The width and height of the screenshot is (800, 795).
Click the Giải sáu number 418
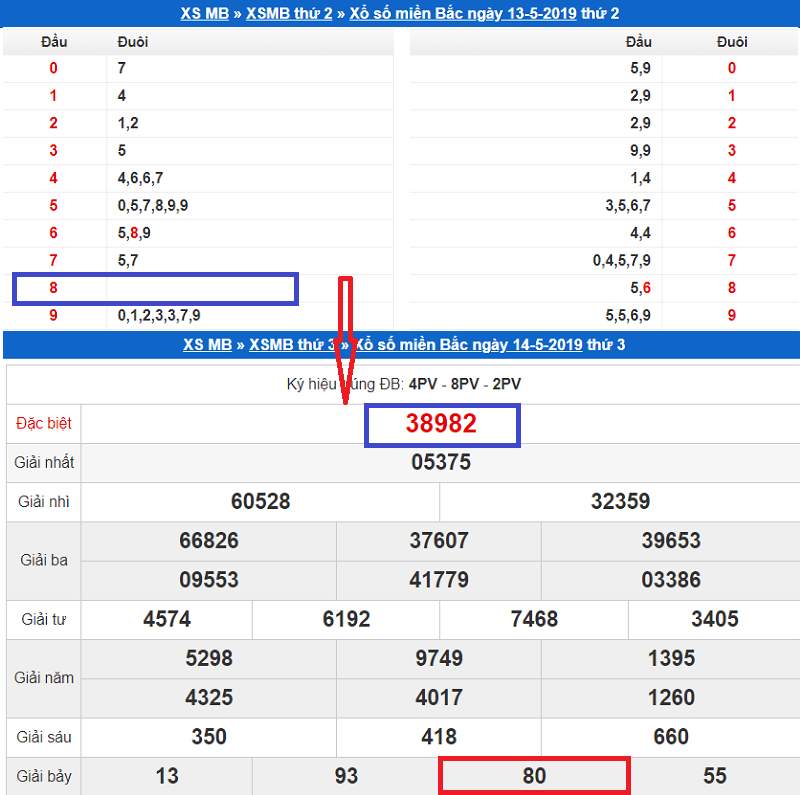(x=439, y=737)
